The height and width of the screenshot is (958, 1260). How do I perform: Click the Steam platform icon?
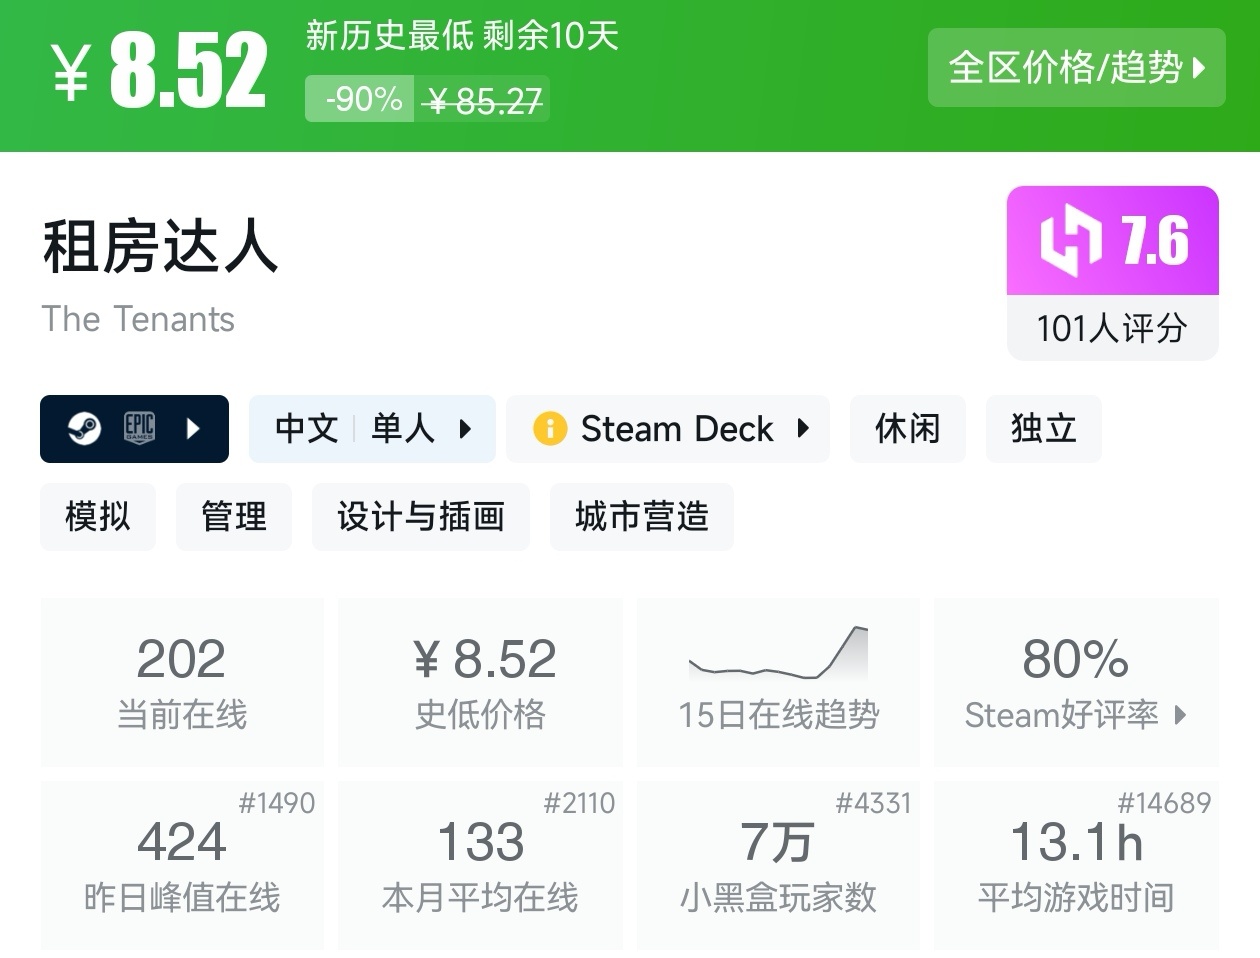tap(84, 429)
